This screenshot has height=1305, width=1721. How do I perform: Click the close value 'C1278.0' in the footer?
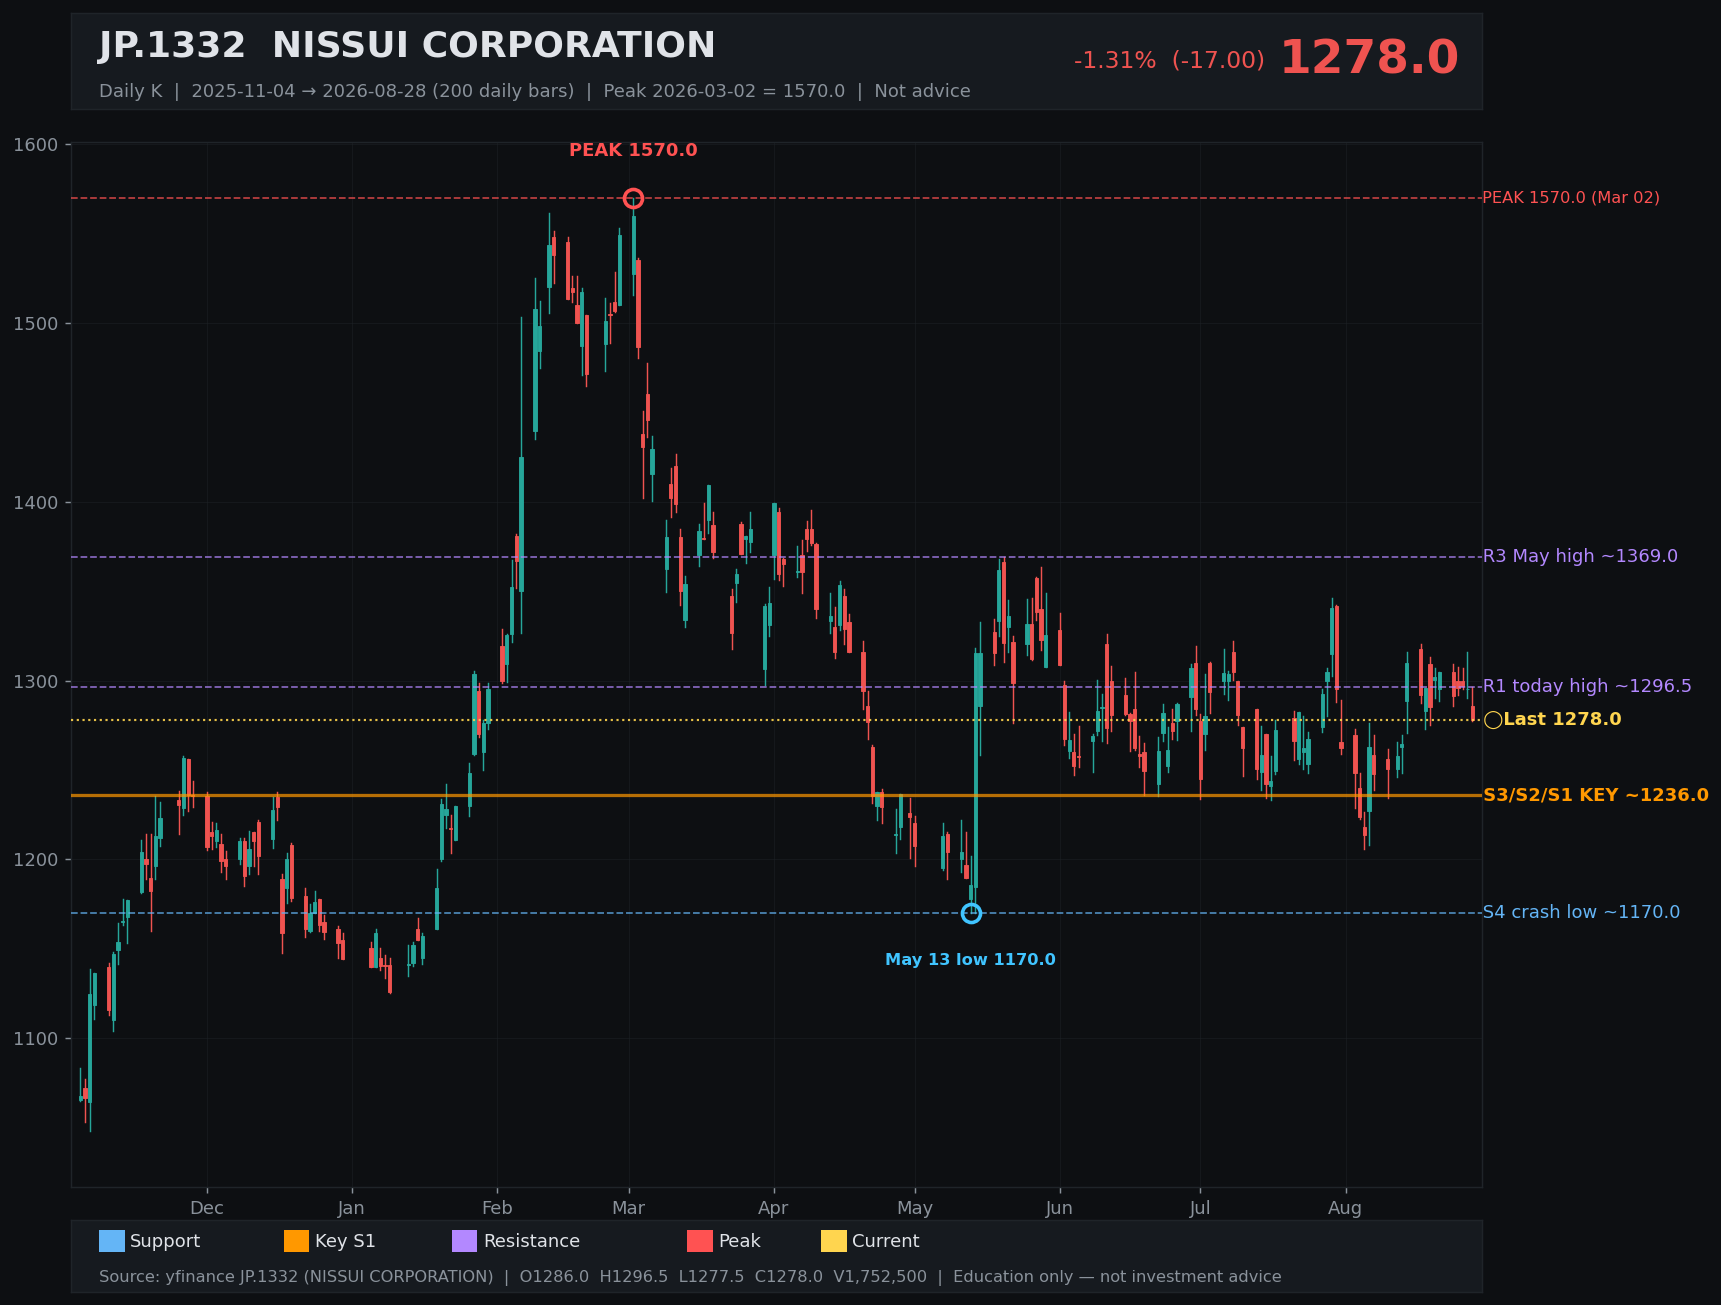789,1277
